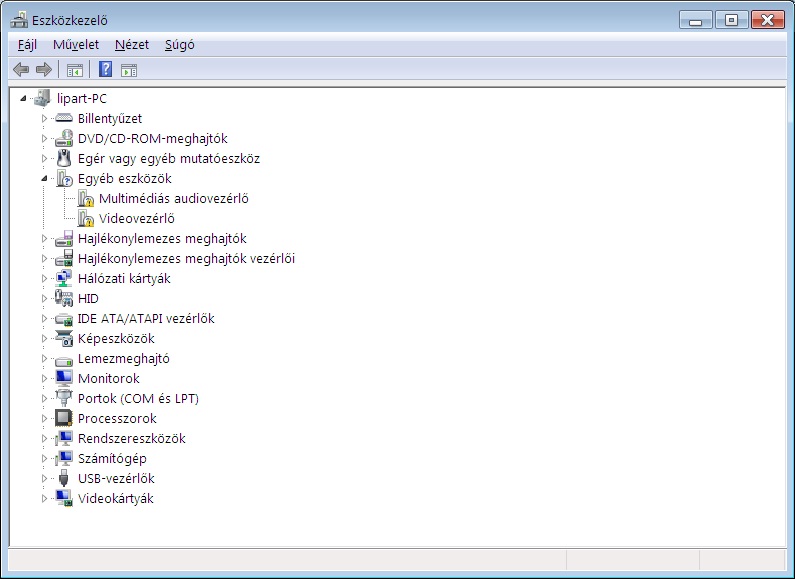
Task: Click the warning icon beside Videovezérlő
Action: pos(86,219)
